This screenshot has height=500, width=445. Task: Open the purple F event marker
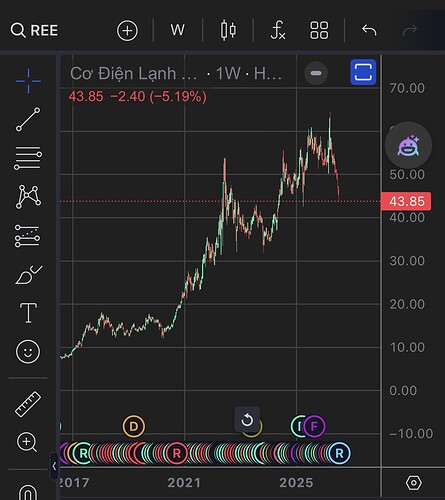click(x=314, y=426)
